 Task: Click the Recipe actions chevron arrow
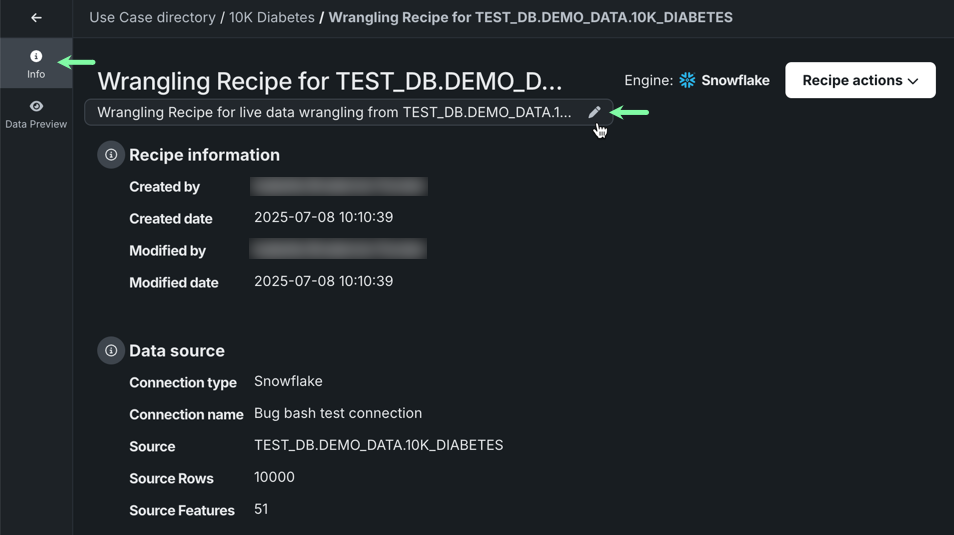pyautogui.click(x=913, y=81)
